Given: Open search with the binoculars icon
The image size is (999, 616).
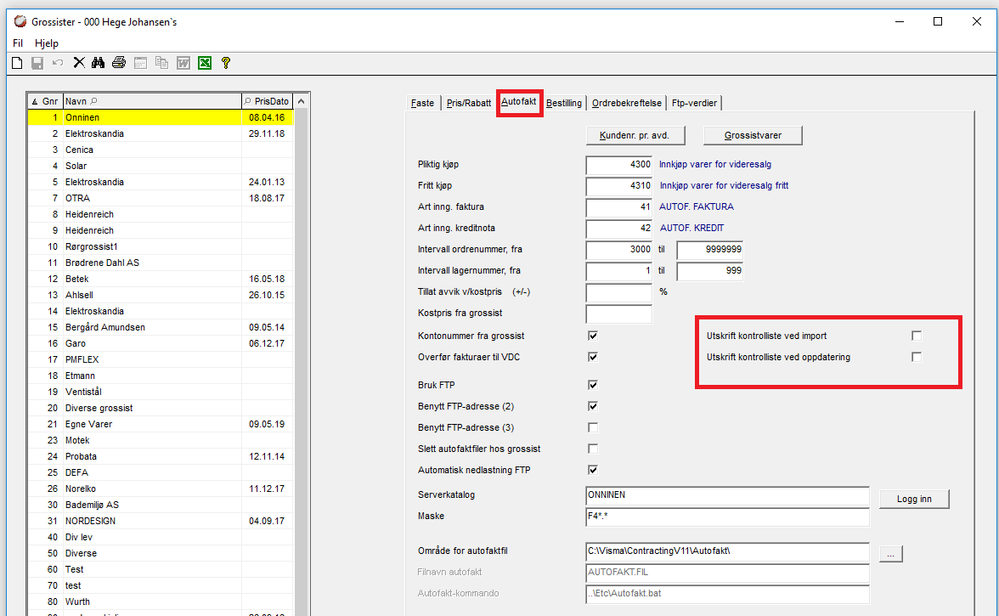Looking at the screenshot, I should pyautogui.click(x=99, y=63).
